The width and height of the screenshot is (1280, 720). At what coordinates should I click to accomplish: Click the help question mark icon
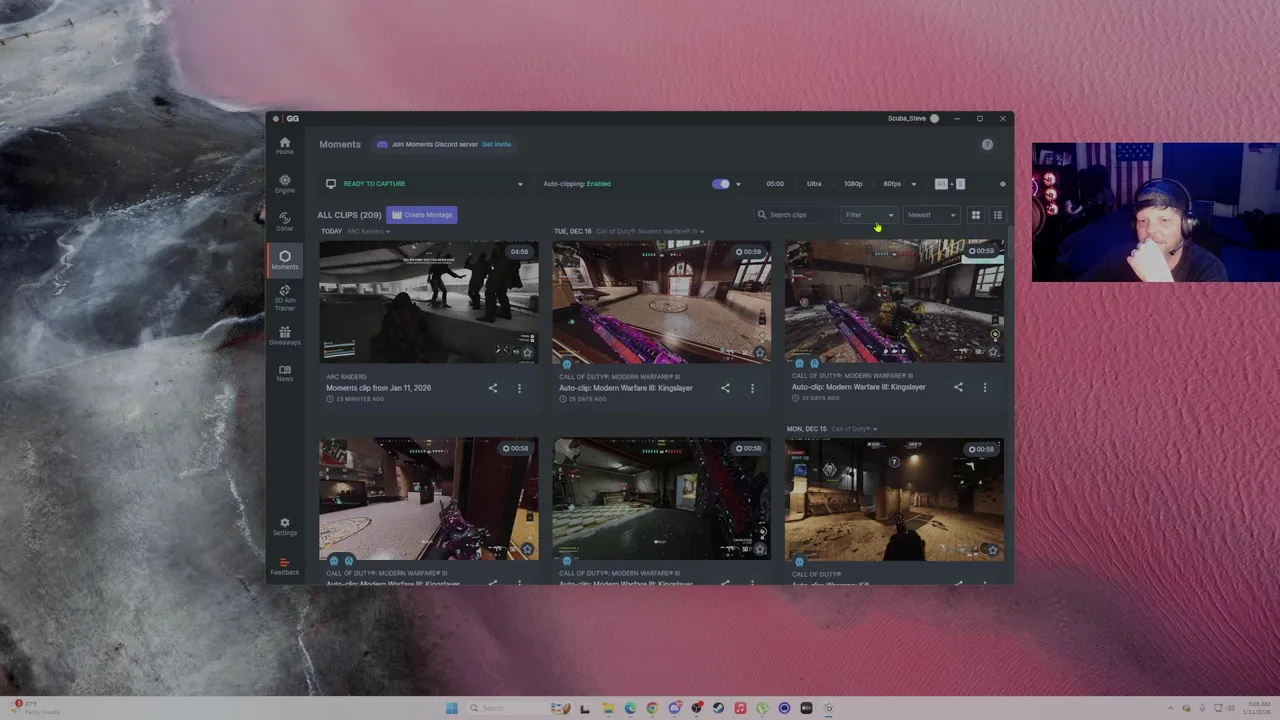tap(987, 144)
